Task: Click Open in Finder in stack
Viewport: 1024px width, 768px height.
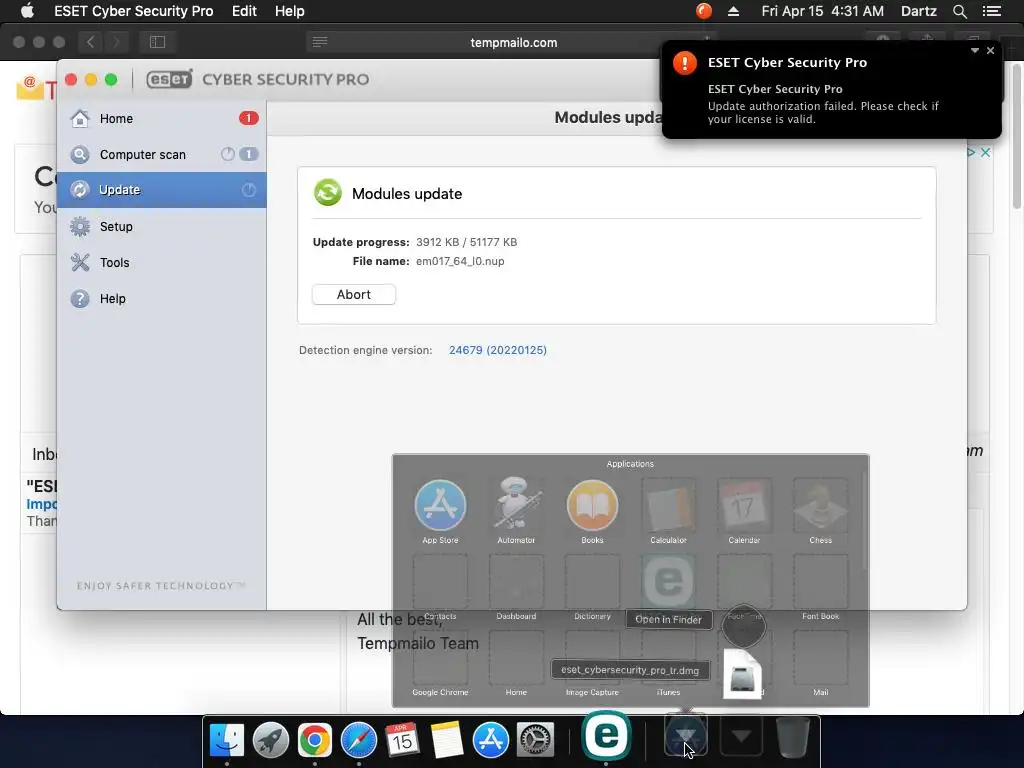Action: 668,620
